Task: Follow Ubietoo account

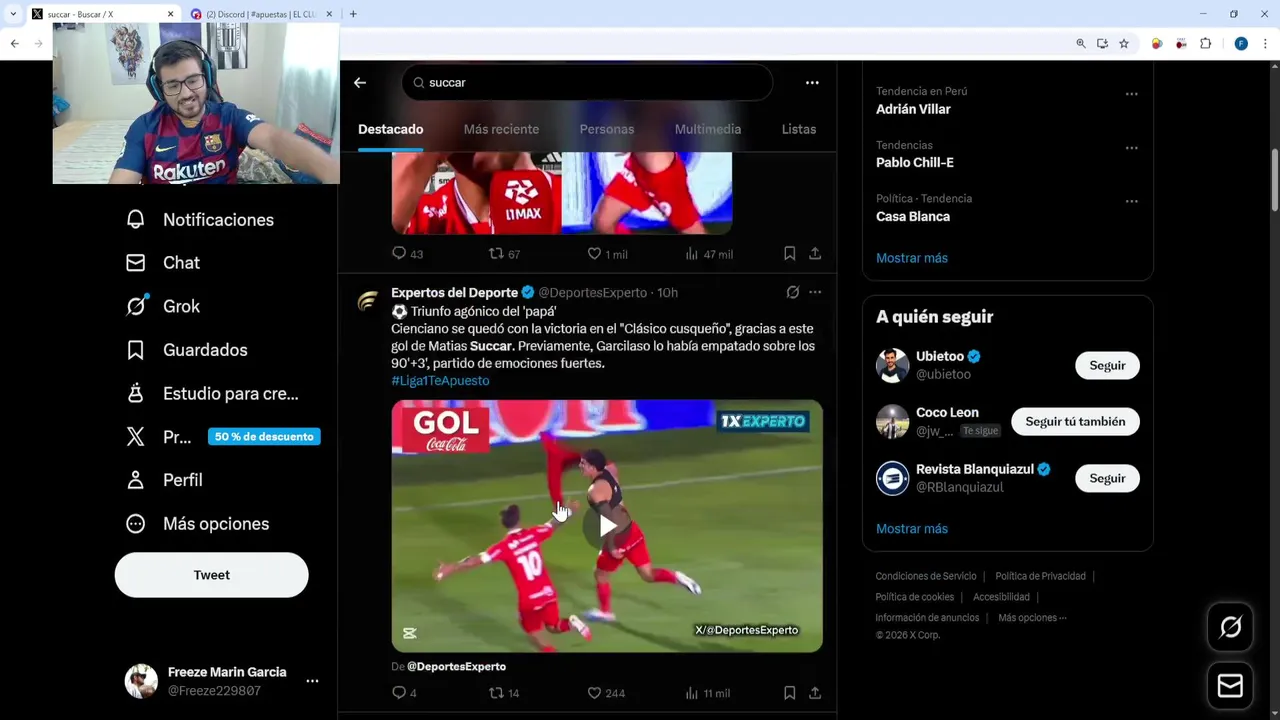Action: tap(1107, 366)
